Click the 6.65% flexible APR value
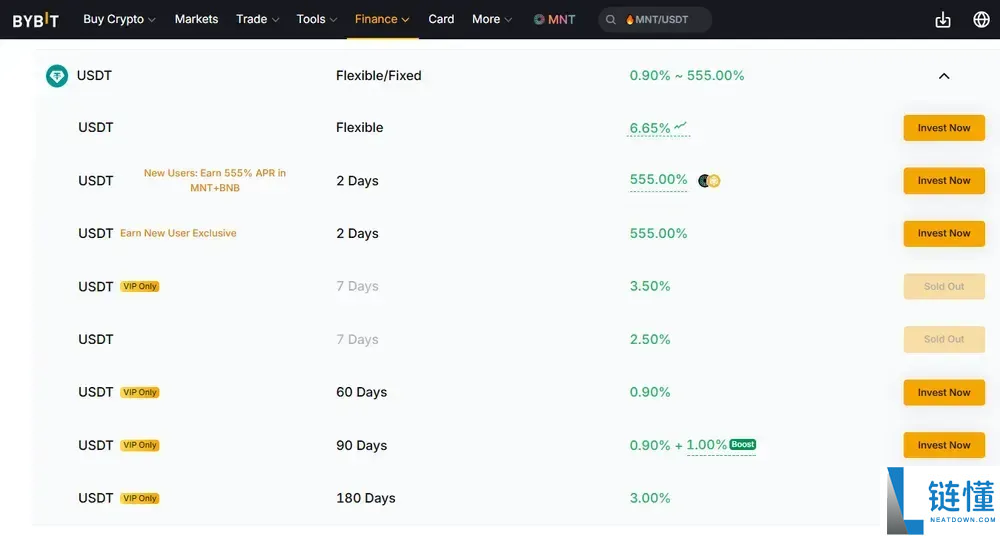1000x536 pixels. [650, 128]
